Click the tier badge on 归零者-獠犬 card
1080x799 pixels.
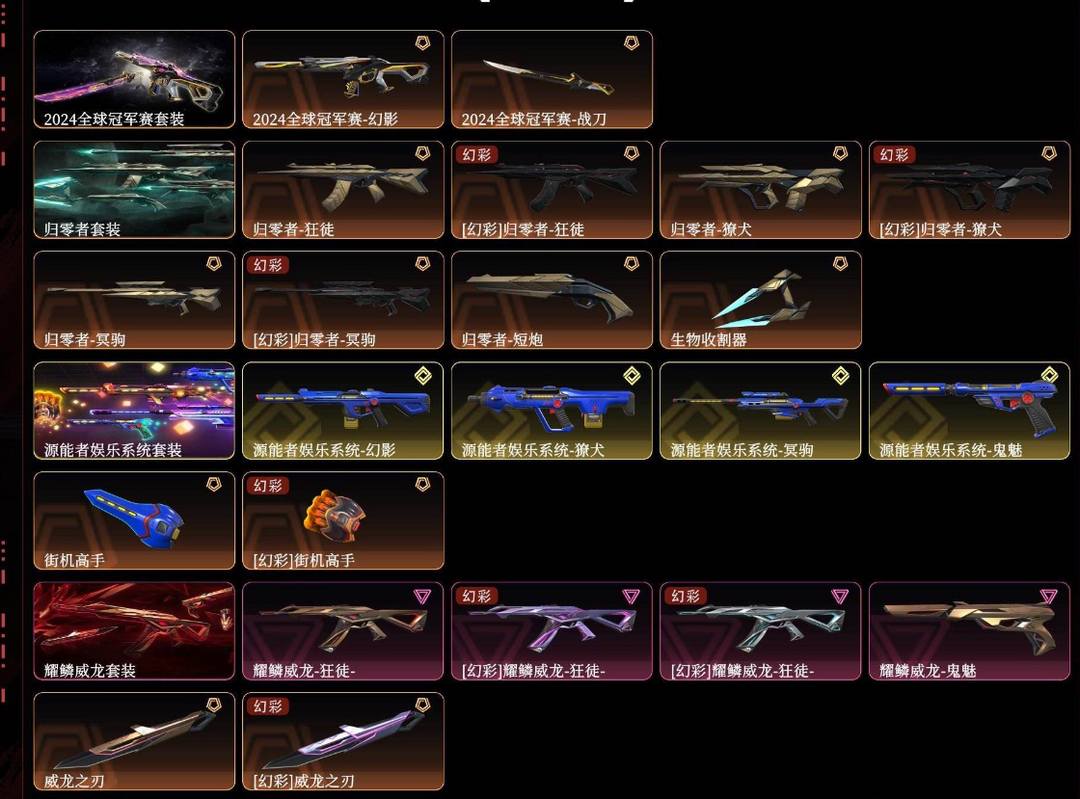[x=840, y=154]
